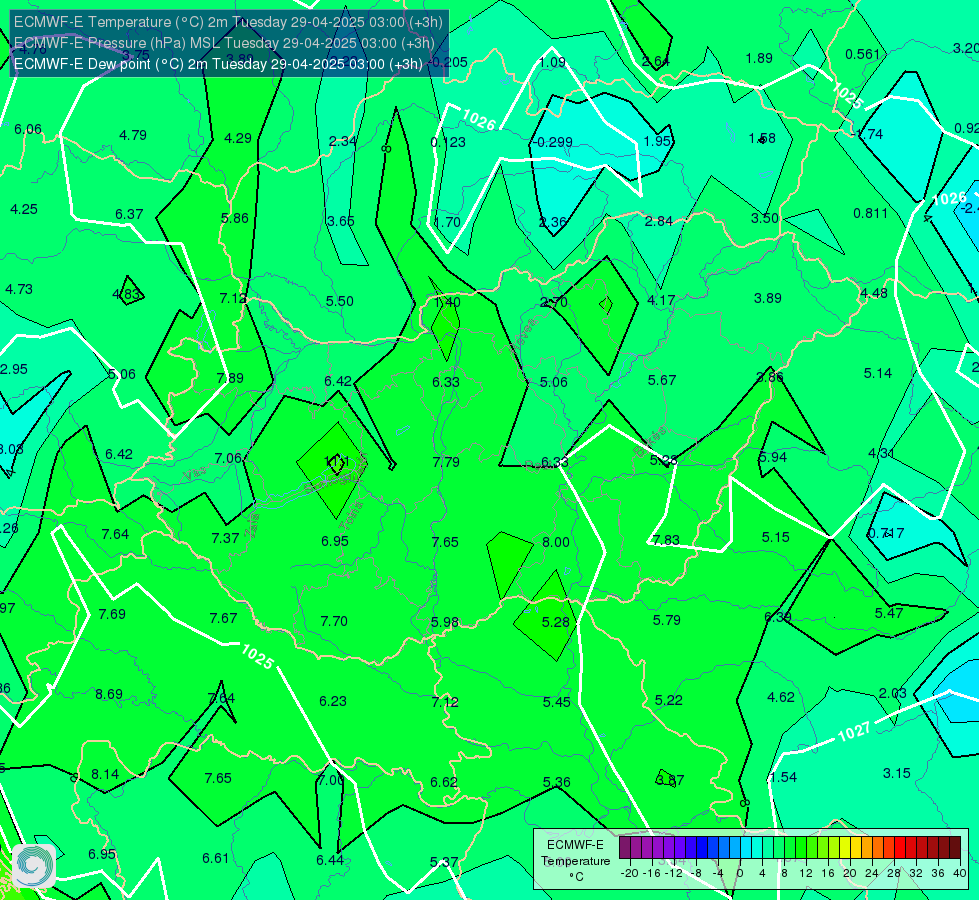Click the temperature value 5.36
The width and height of the screenshot is (979, 900).
[556, 782]
